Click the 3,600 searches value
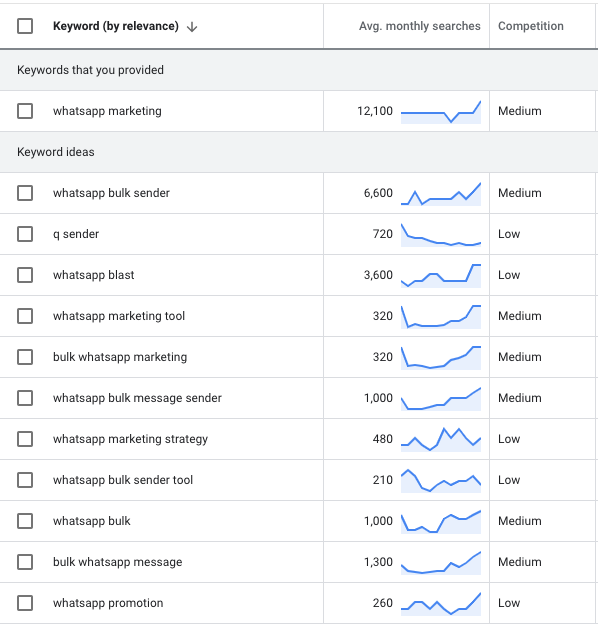The width and height of the screenshot is (598, 624). coord(378,275)
